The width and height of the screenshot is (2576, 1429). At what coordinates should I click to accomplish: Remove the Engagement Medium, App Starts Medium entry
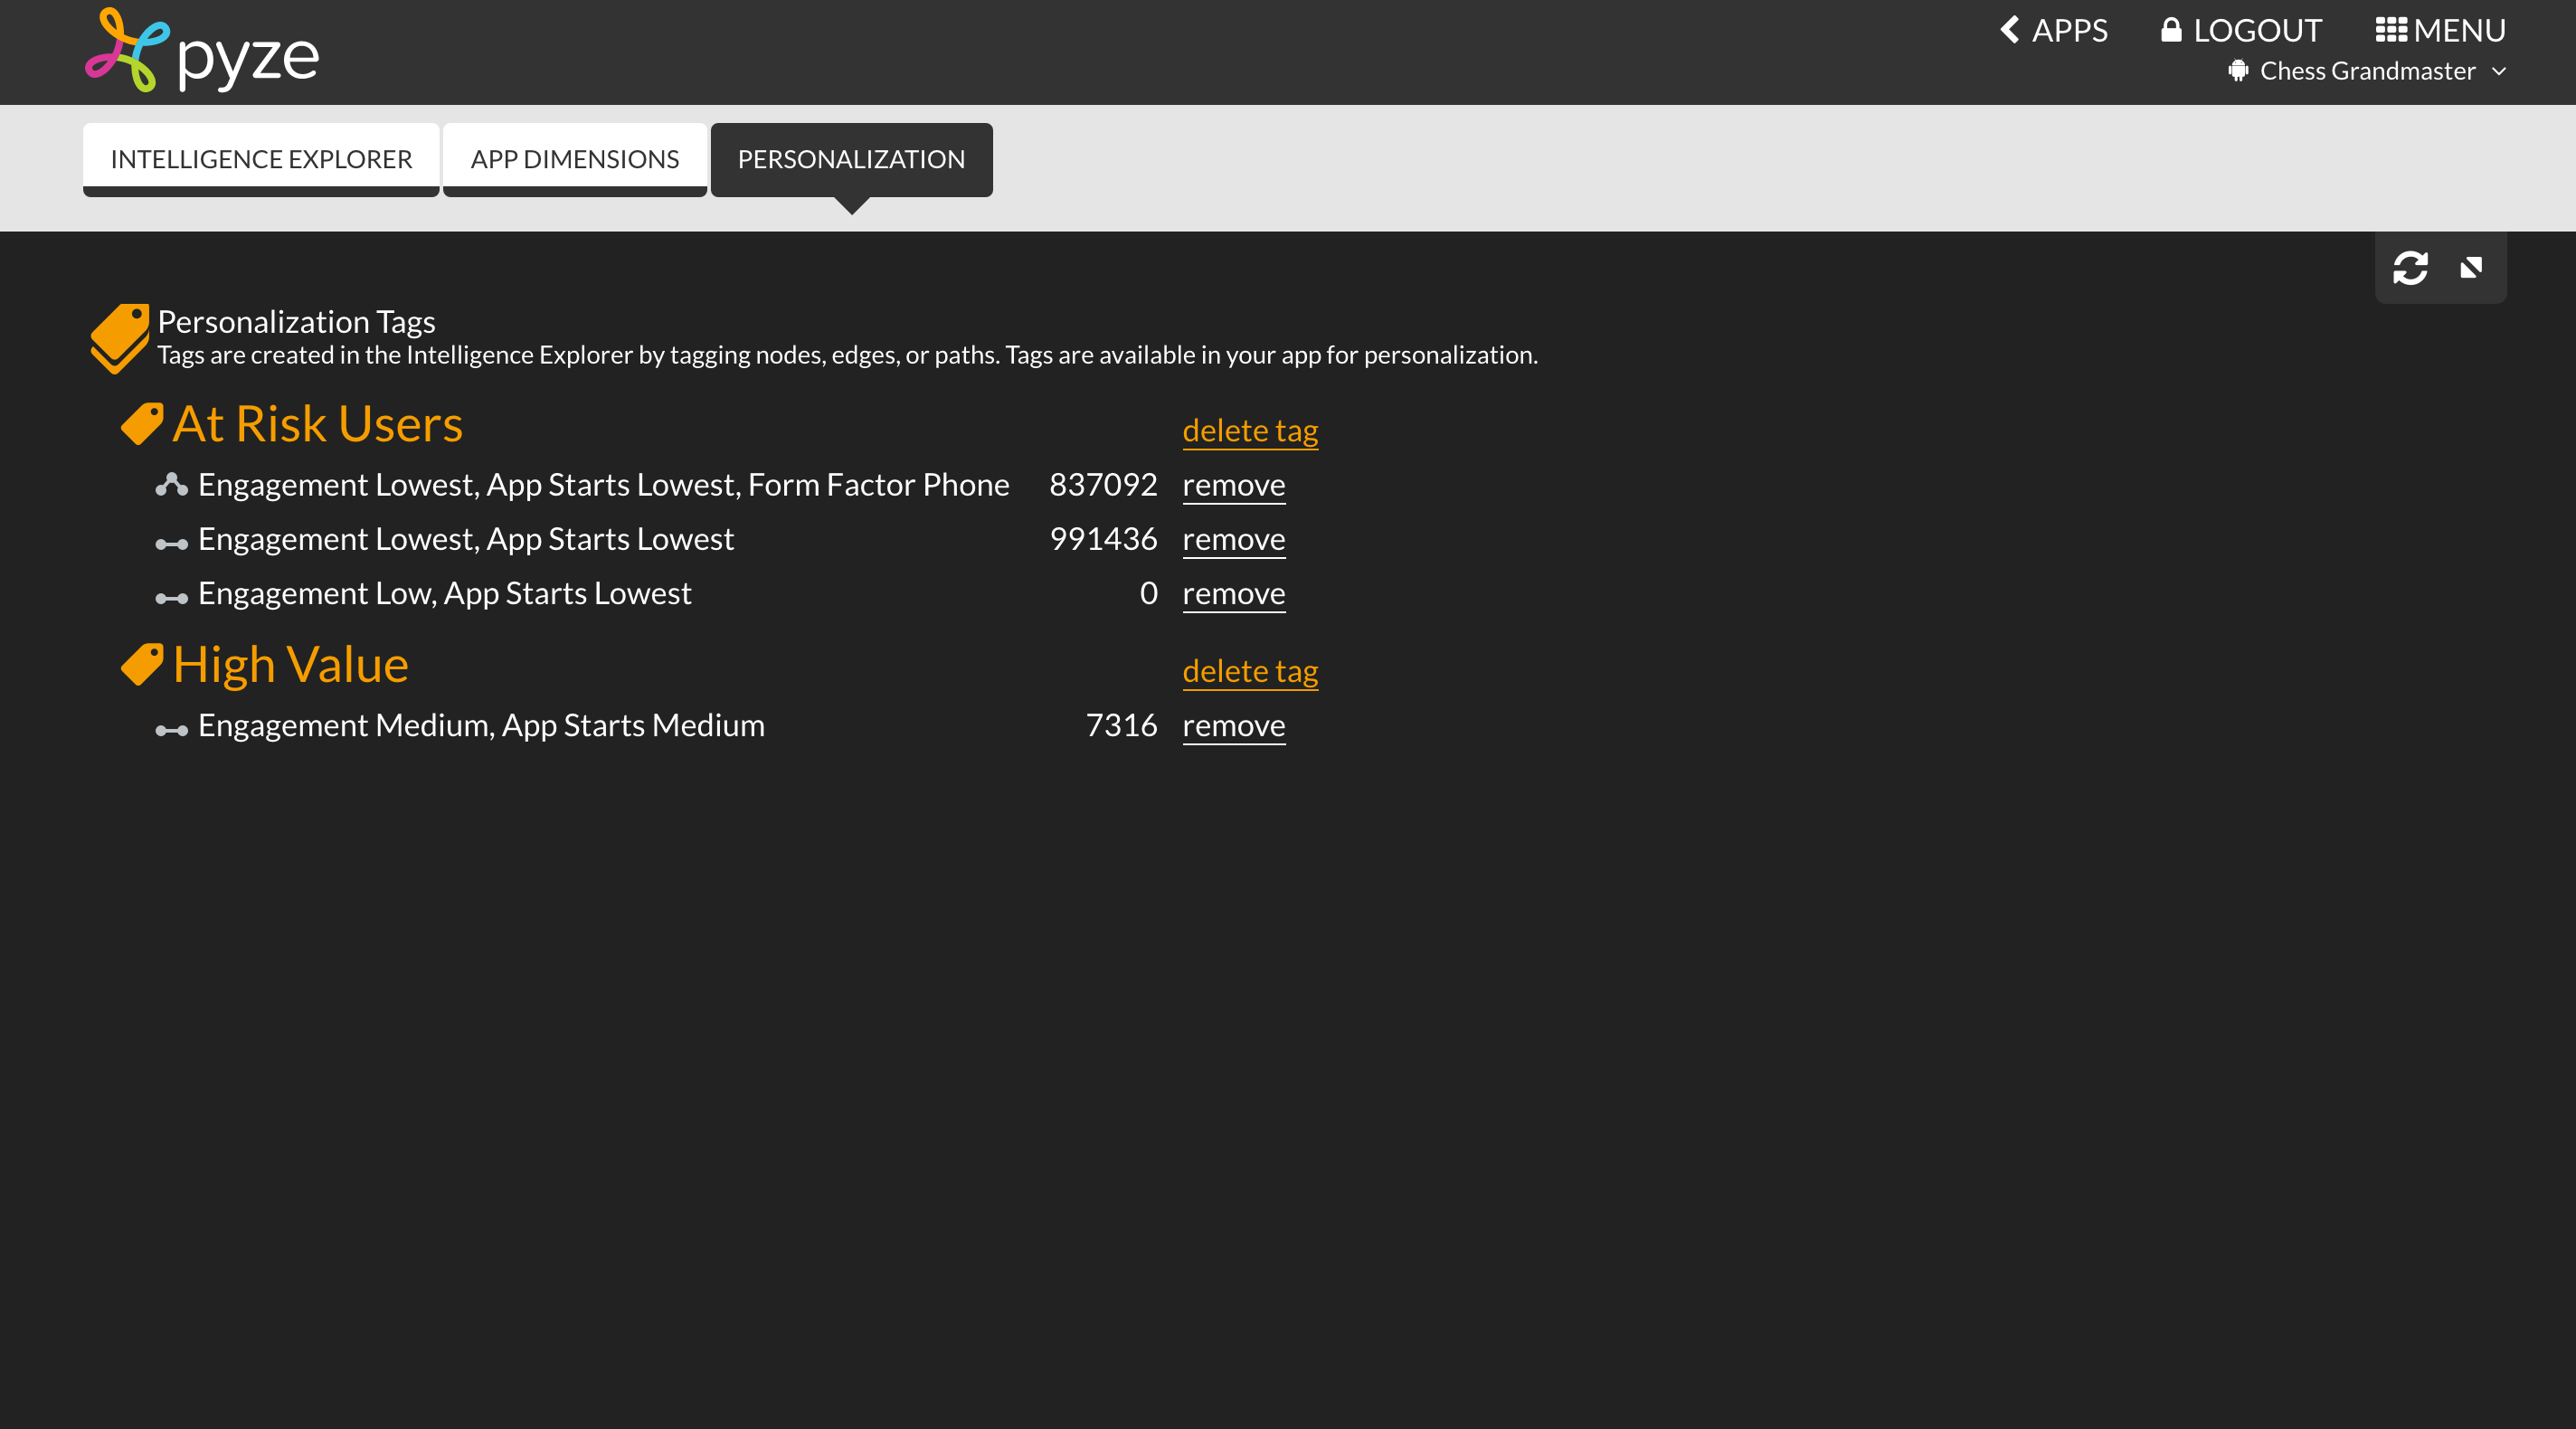coord(1233,726)
